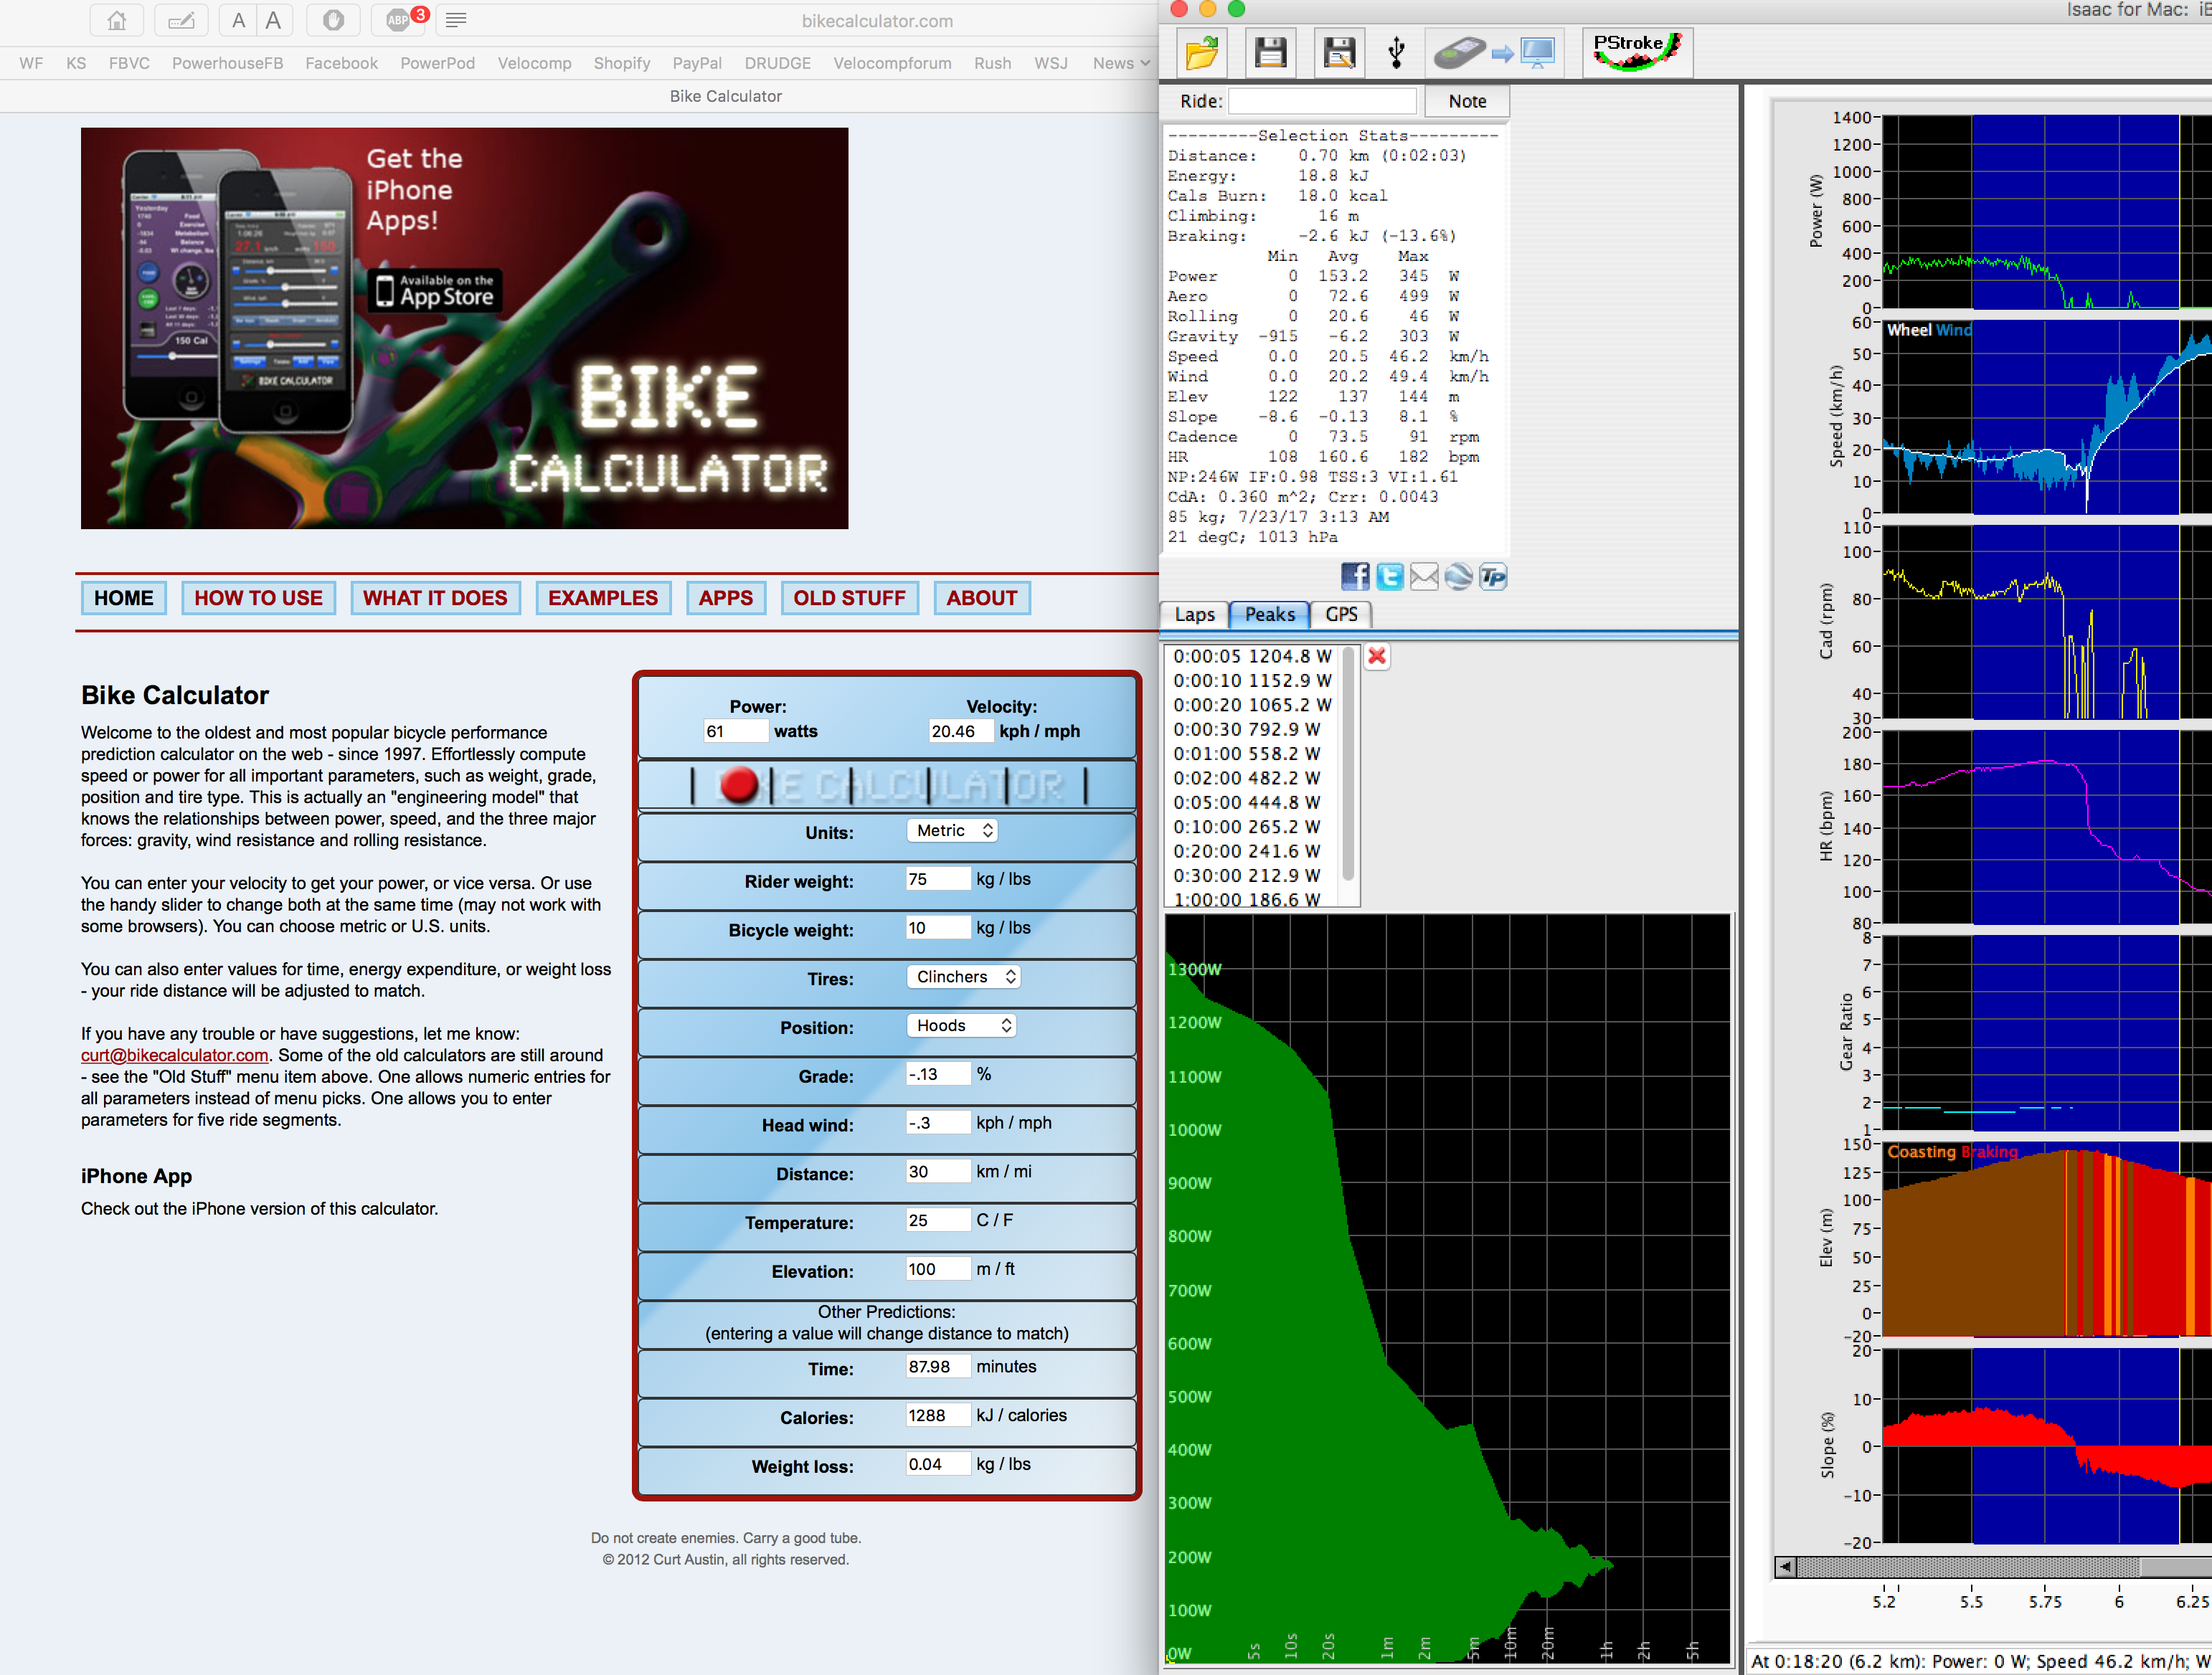This screenshot has height=1675, width=2212.
Task: Click the Bicycle weight input field
Action: point(938,928)
